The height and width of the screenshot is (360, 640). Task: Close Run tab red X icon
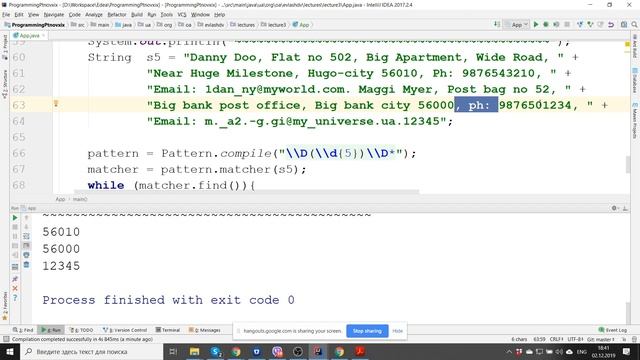pos(15,288)
